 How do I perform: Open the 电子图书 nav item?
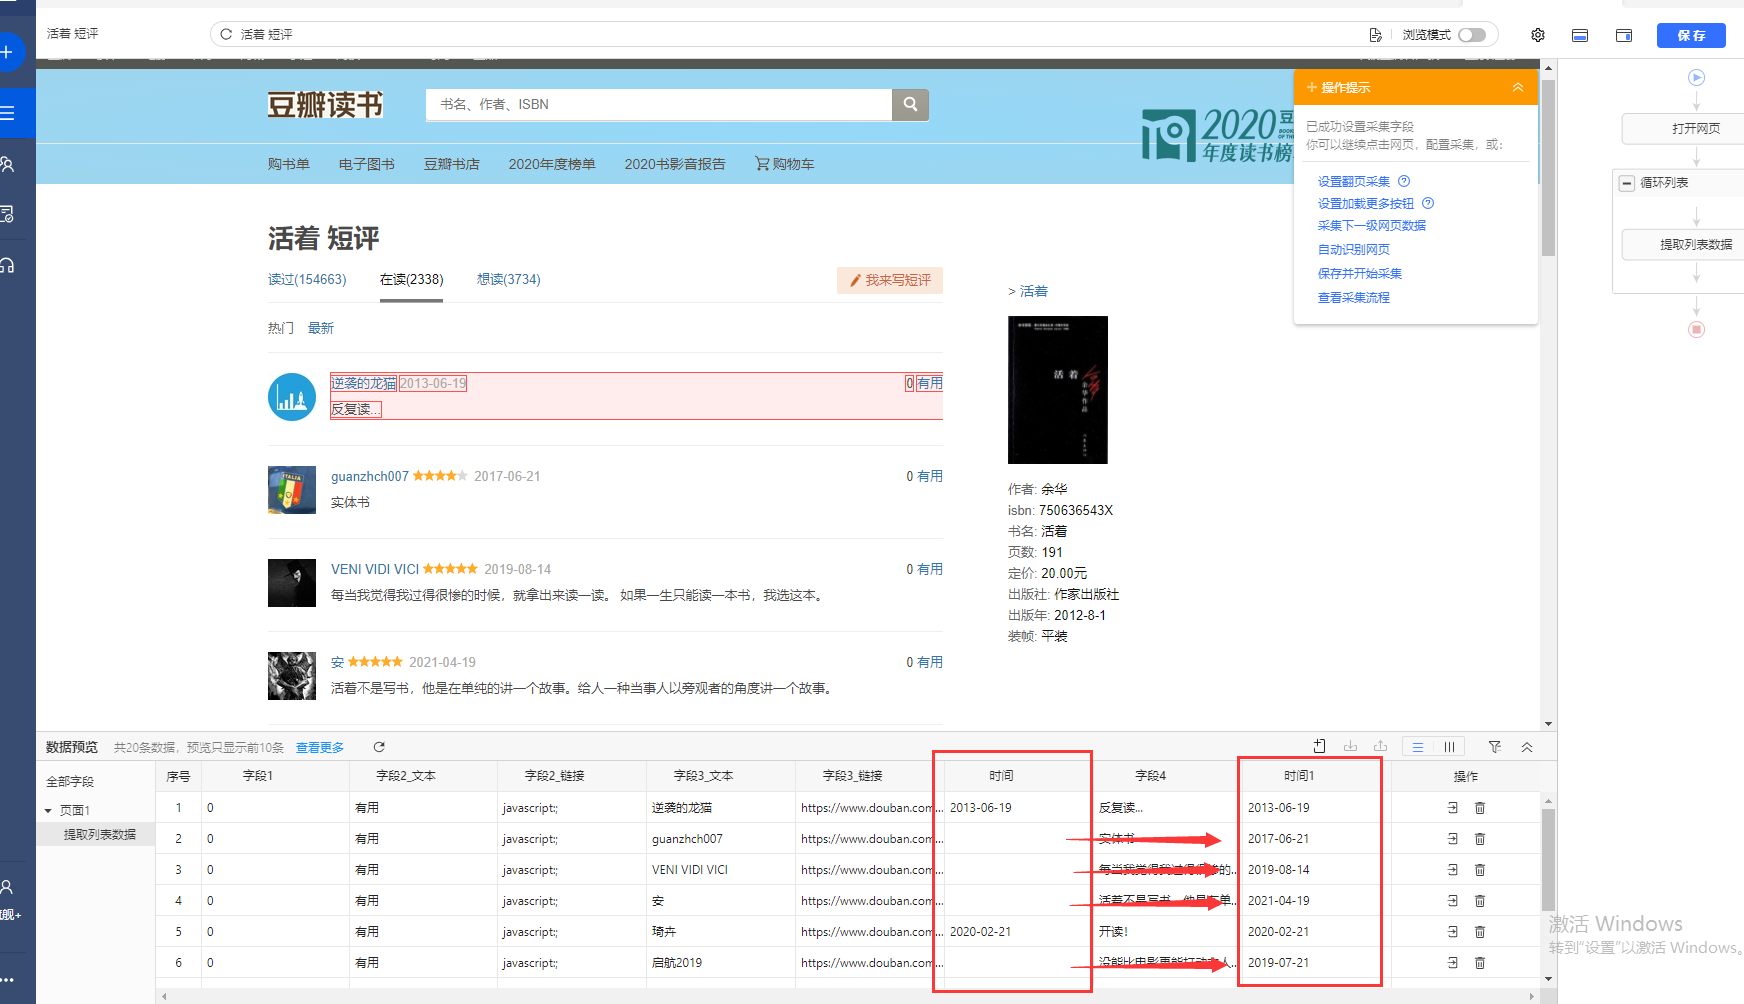click(366, 164)
